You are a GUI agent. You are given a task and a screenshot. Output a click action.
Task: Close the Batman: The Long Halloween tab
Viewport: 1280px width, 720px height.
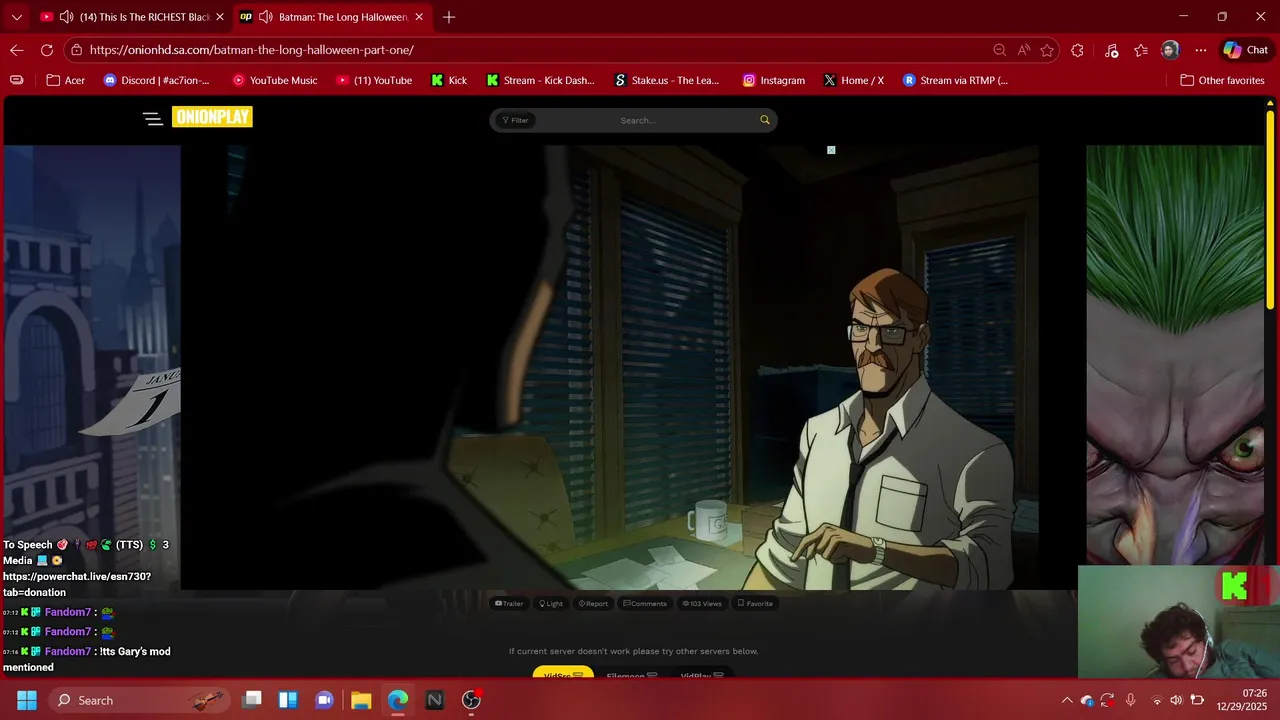click(419, 17)
